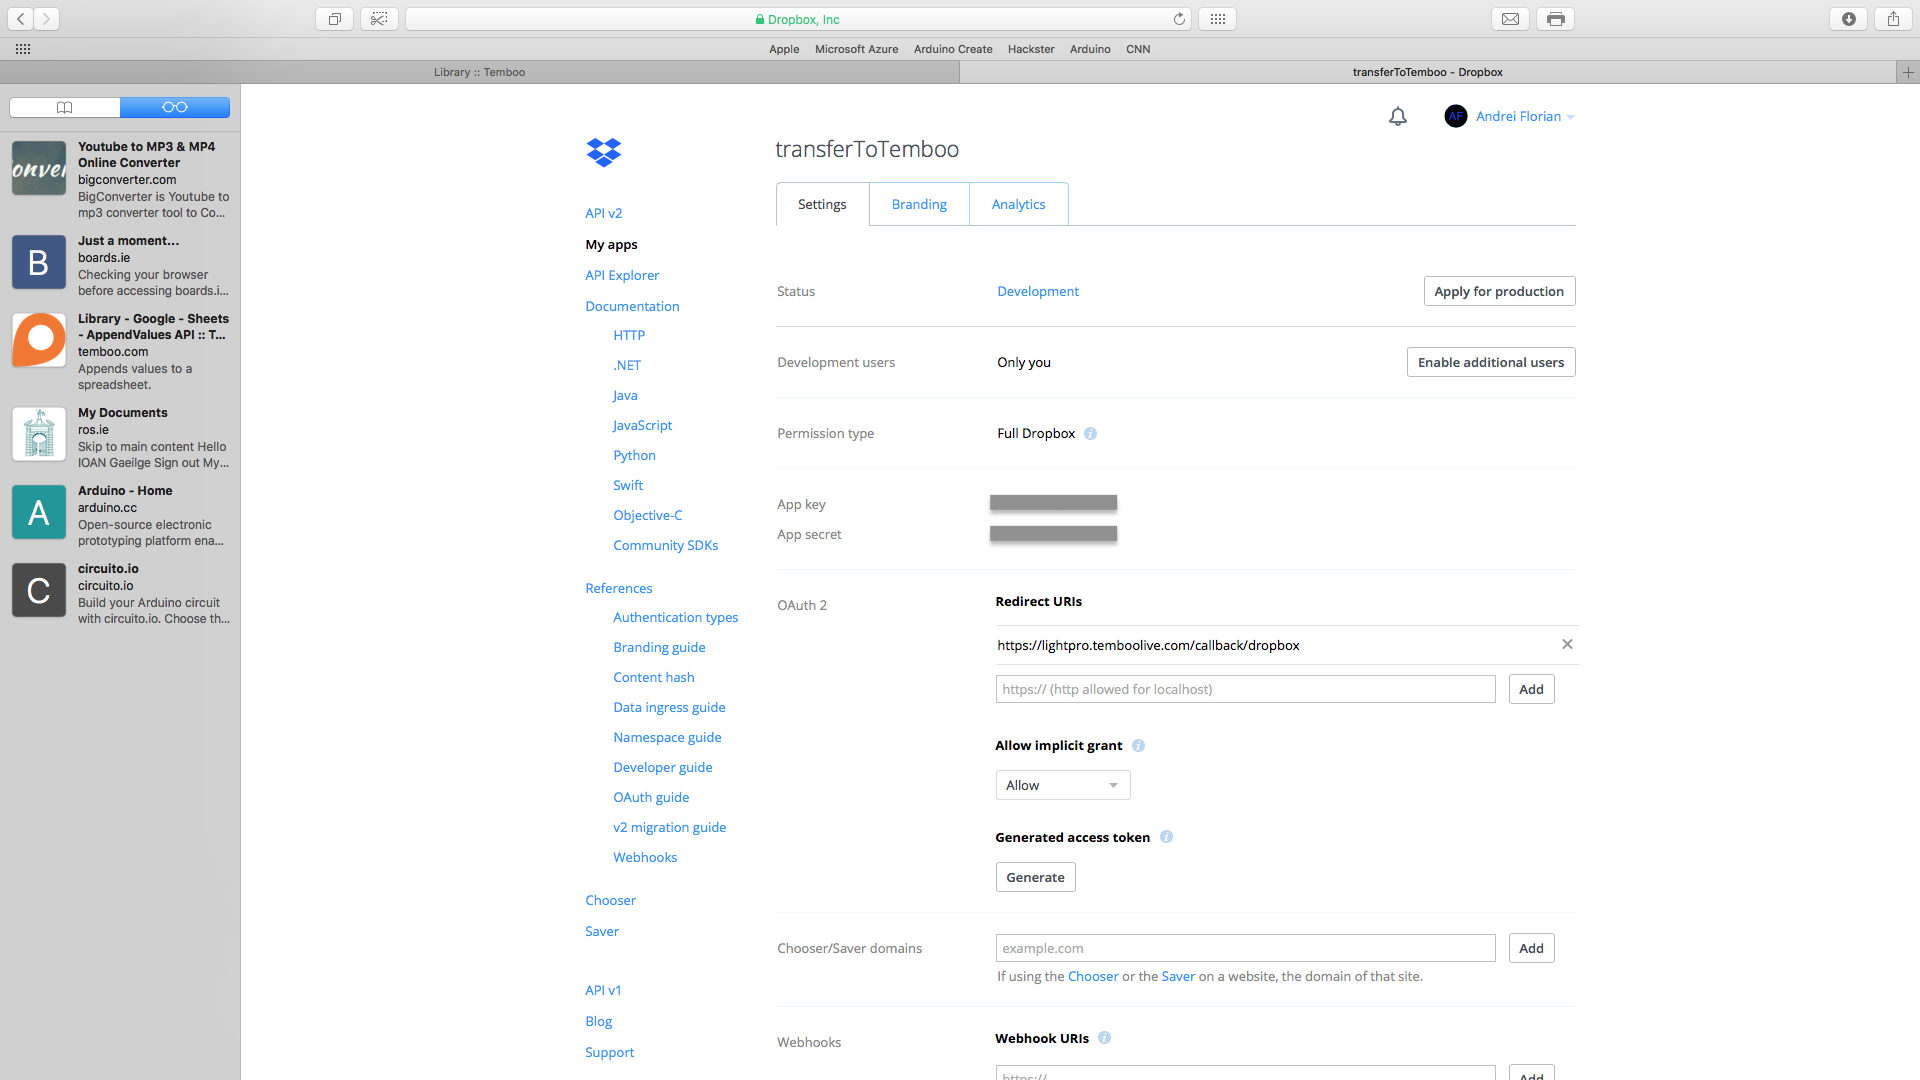Screen dimensions: 1920x1080
Task: Switch to the Analytics tab
Action: 1018,203
